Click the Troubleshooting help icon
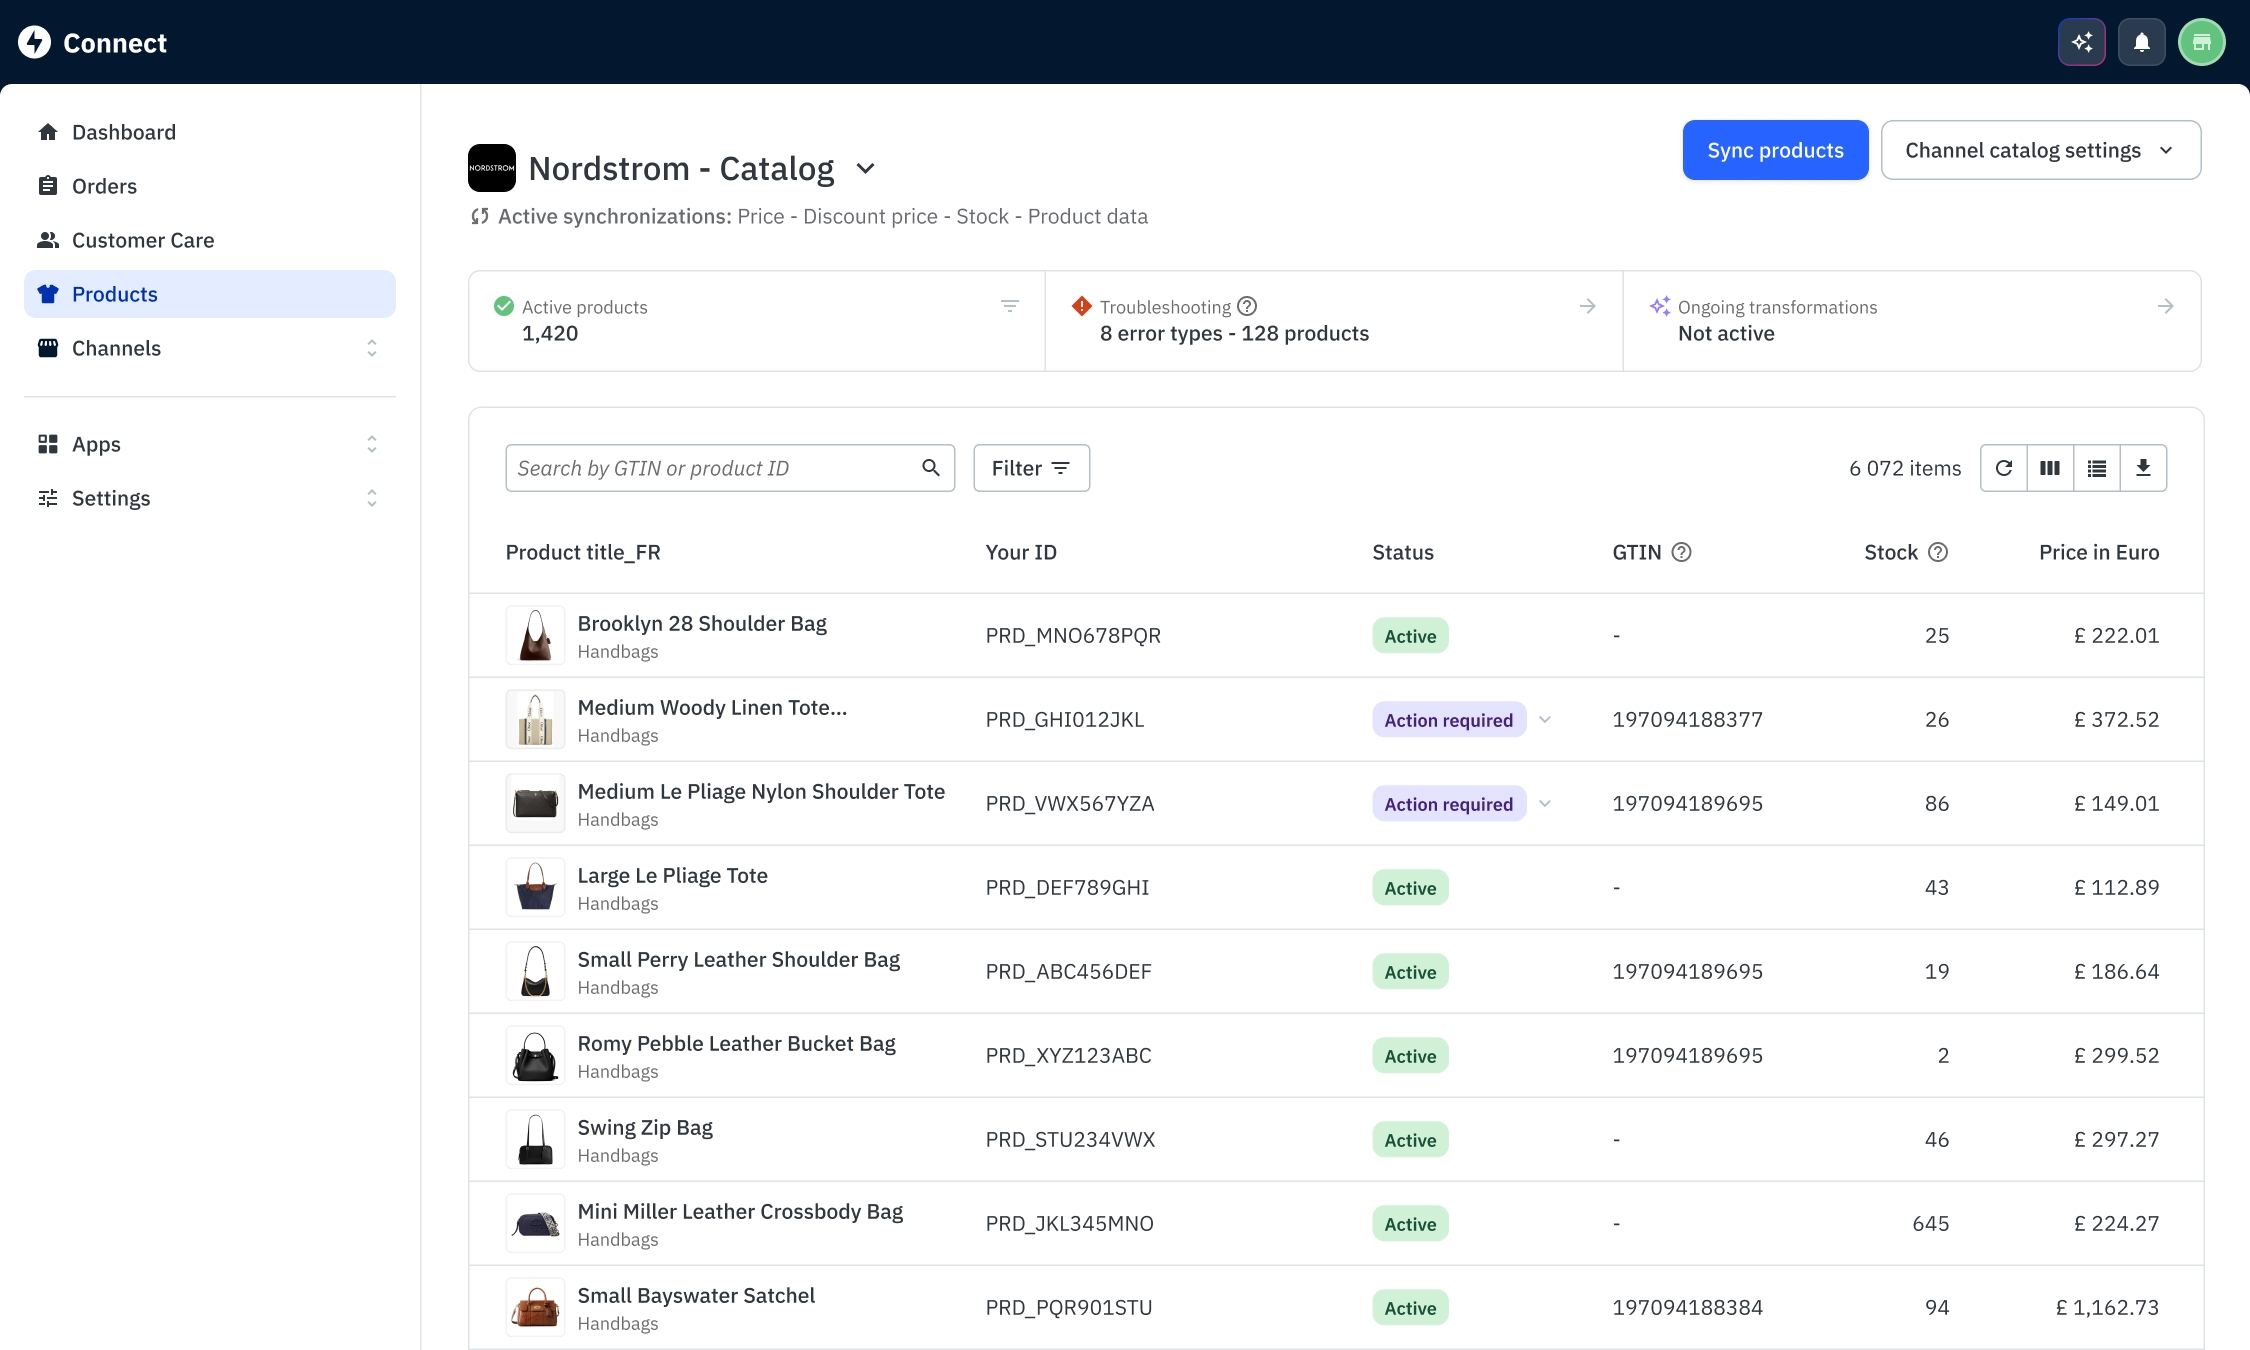2250x1350 pixels. 1247,306
